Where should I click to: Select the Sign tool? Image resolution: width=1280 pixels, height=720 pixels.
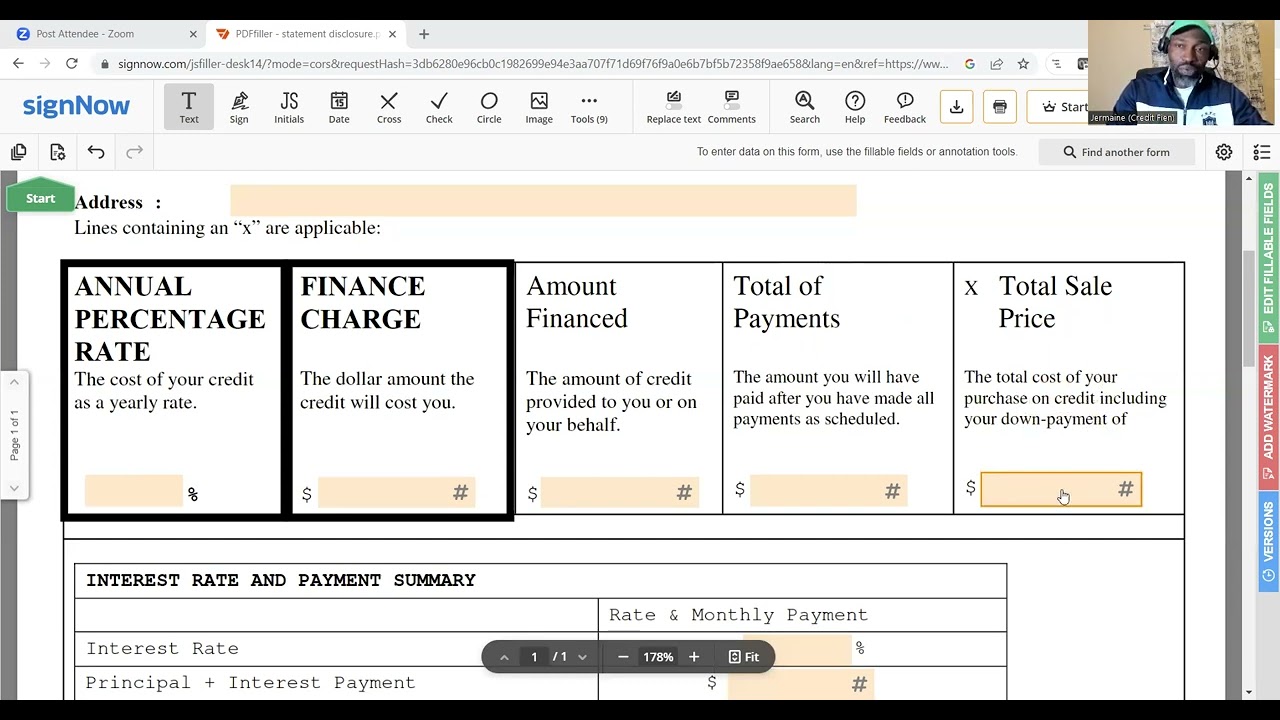click(x=239, y=107)
